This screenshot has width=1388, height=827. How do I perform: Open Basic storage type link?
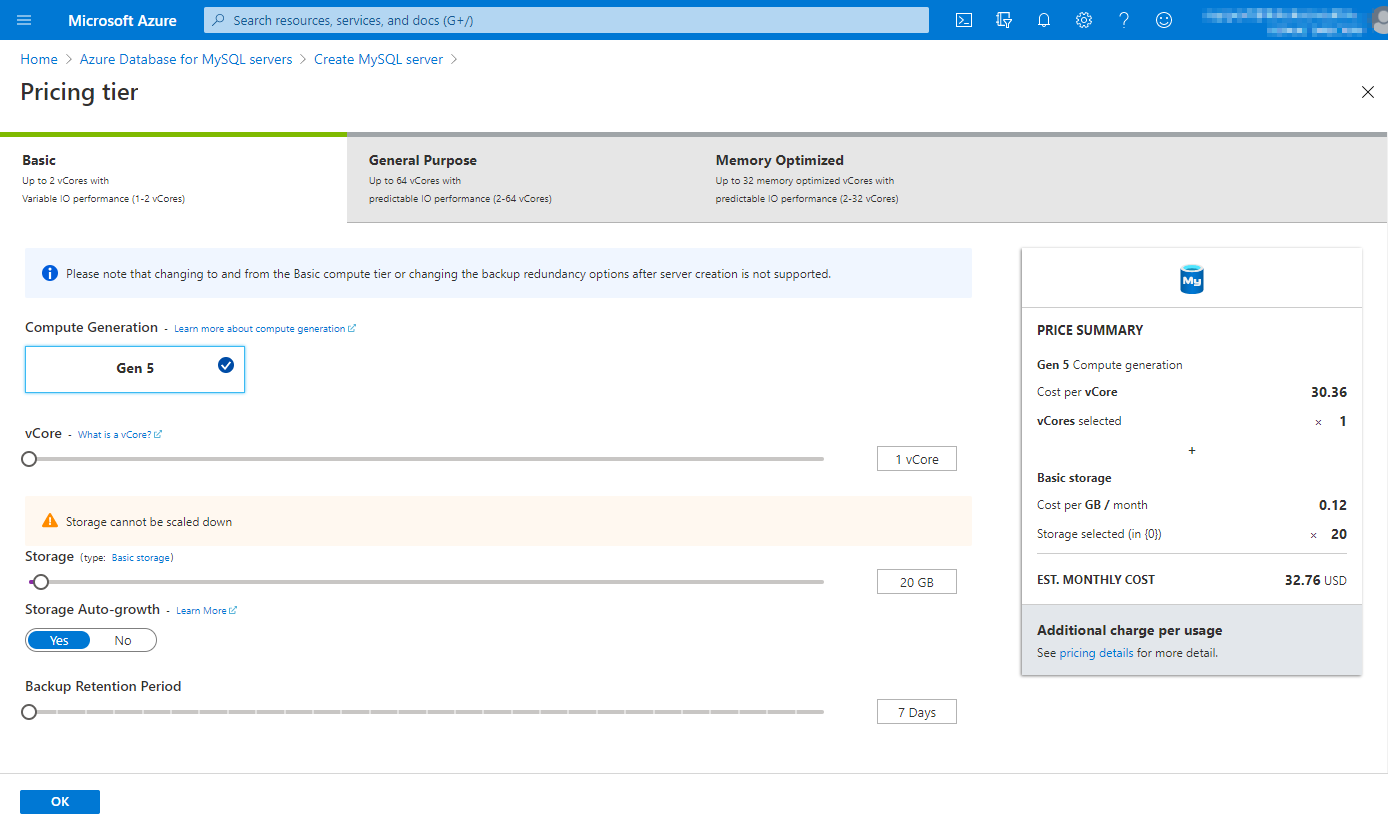pos(142,557)
